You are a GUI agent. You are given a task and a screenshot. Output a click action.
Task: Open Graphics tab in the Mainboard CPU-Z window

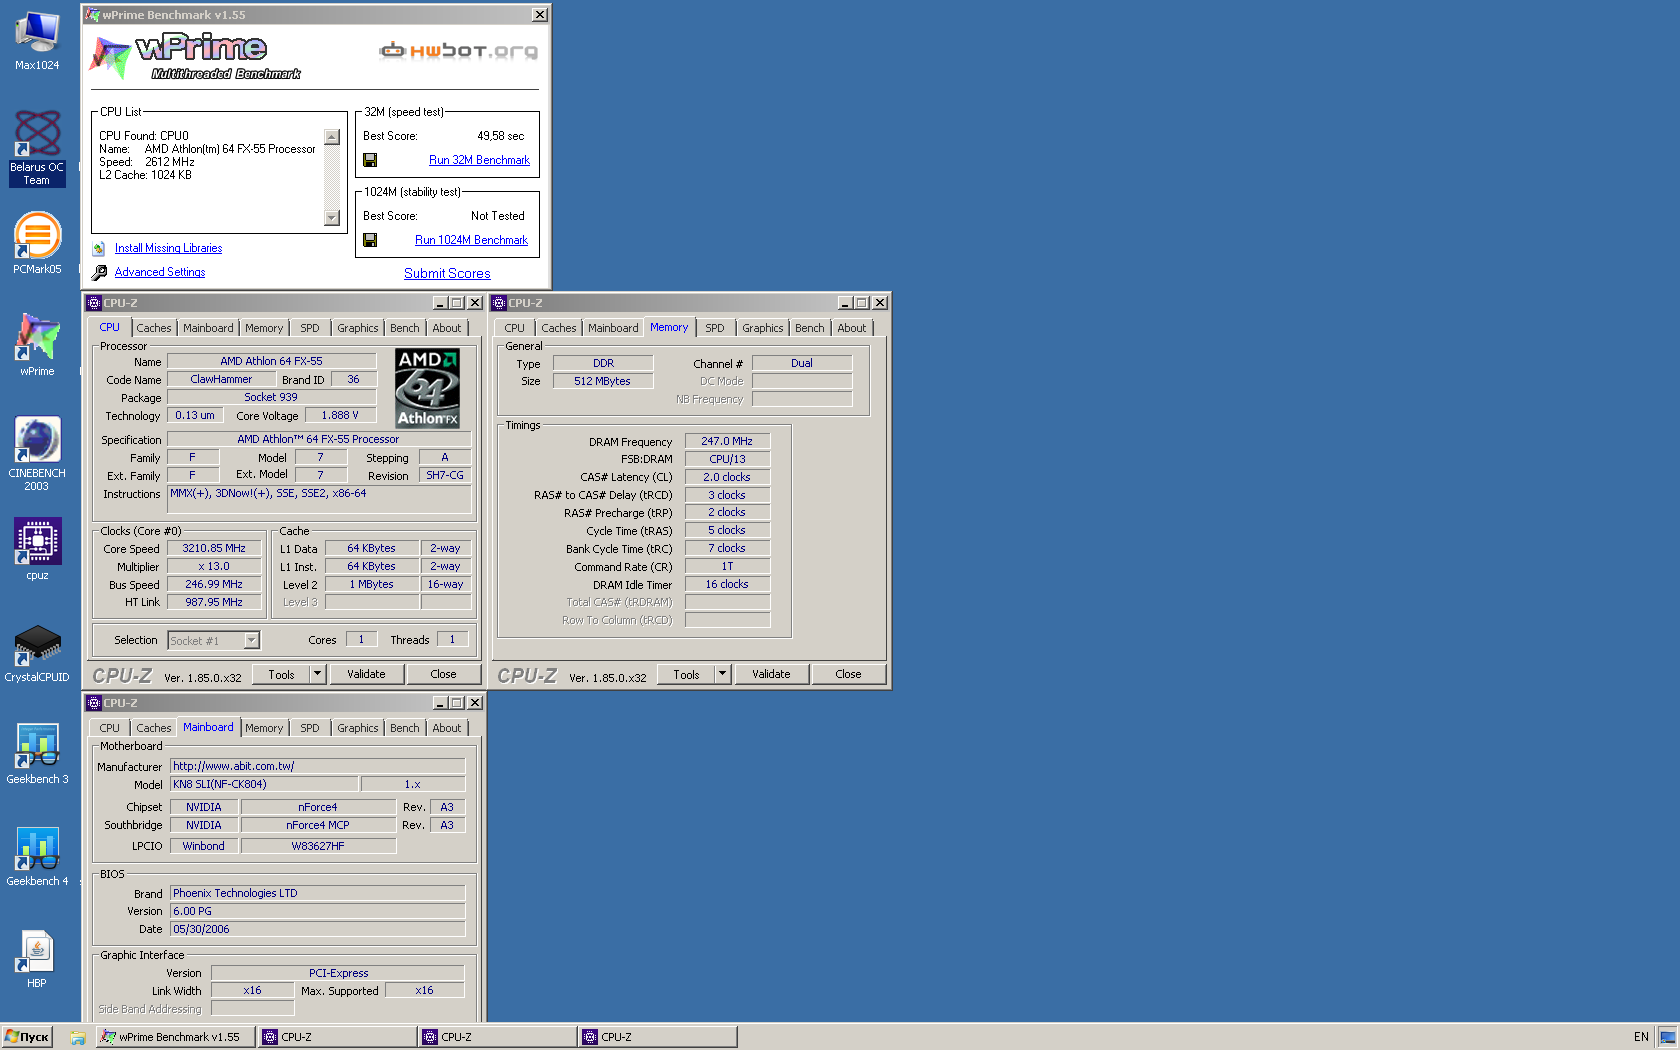(358, 728)
